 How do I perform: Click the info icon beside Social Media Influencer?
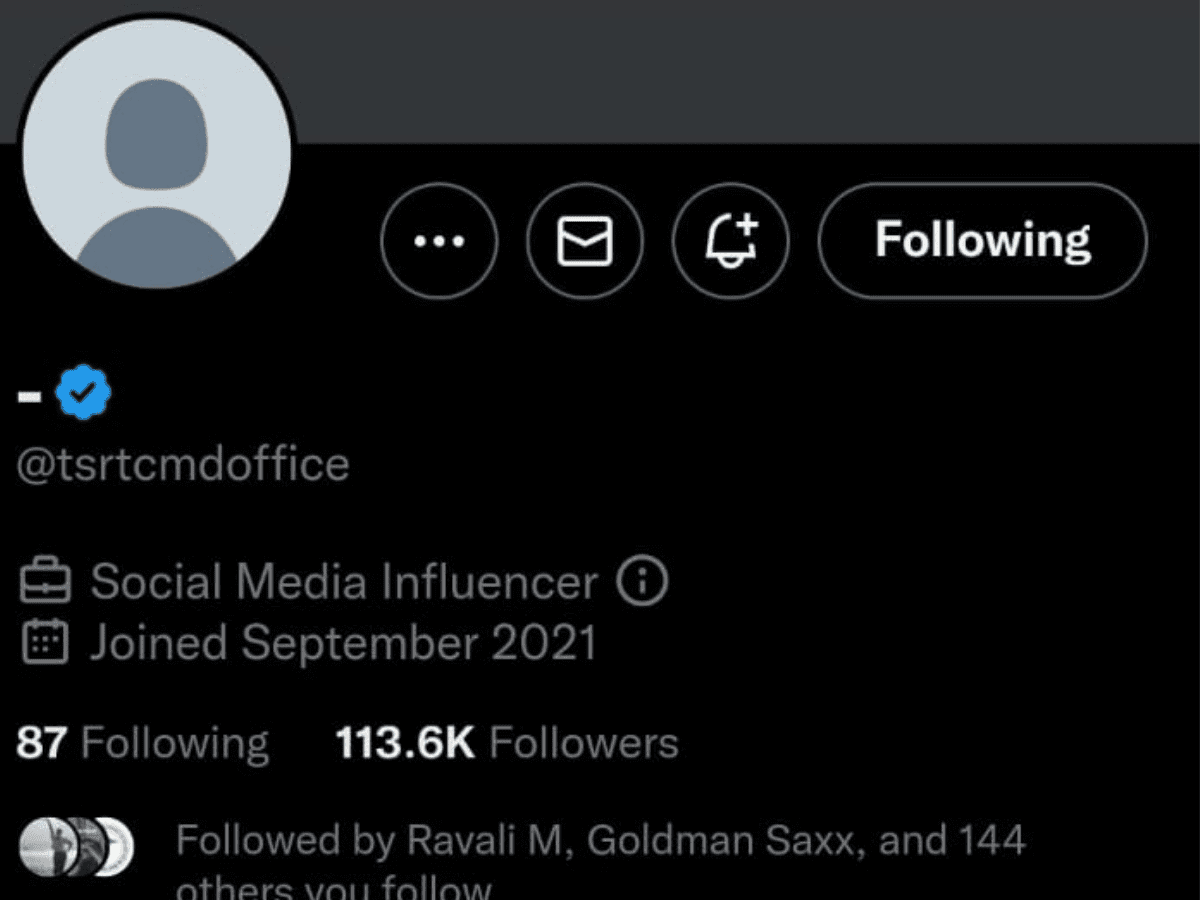click(641, 581)
